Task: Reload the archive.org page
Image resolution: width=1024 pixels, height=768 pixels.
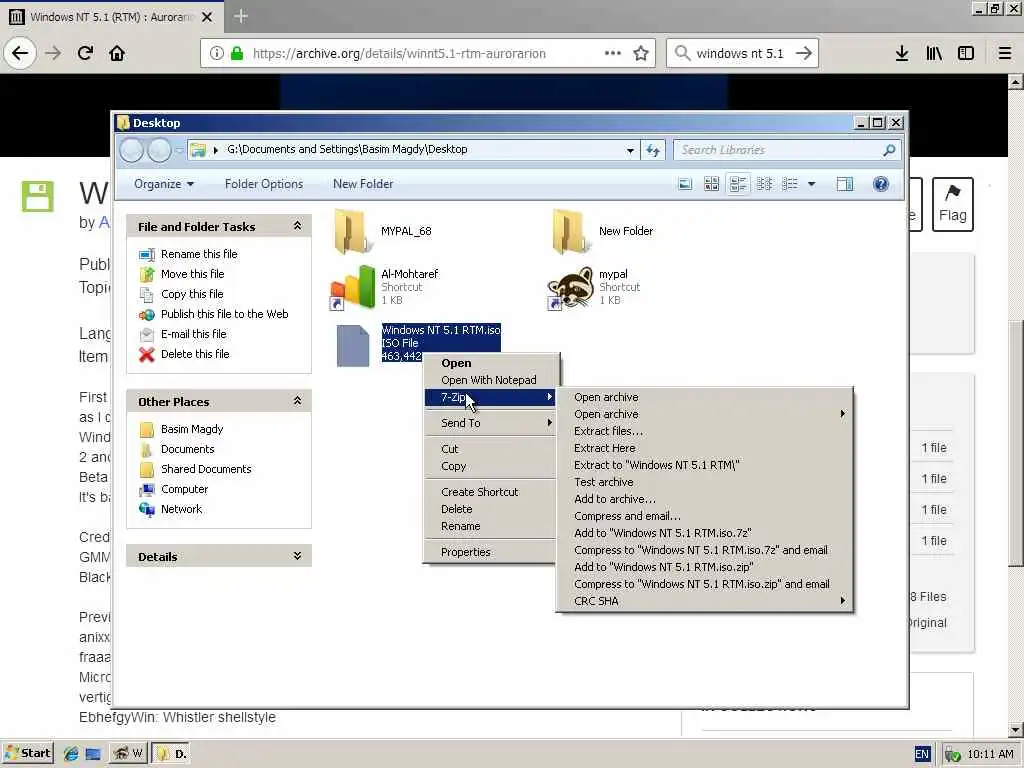Action: click(x=85, y=53)
